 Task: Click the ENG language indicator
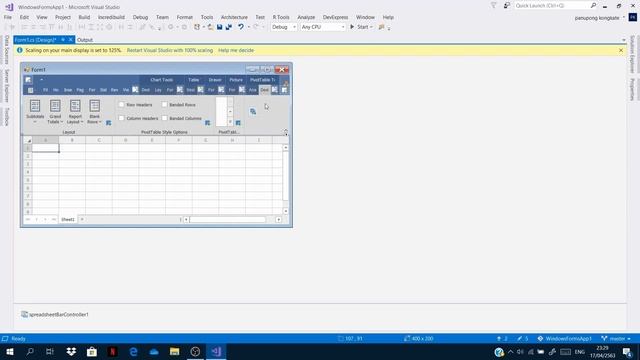pos(580,352)
